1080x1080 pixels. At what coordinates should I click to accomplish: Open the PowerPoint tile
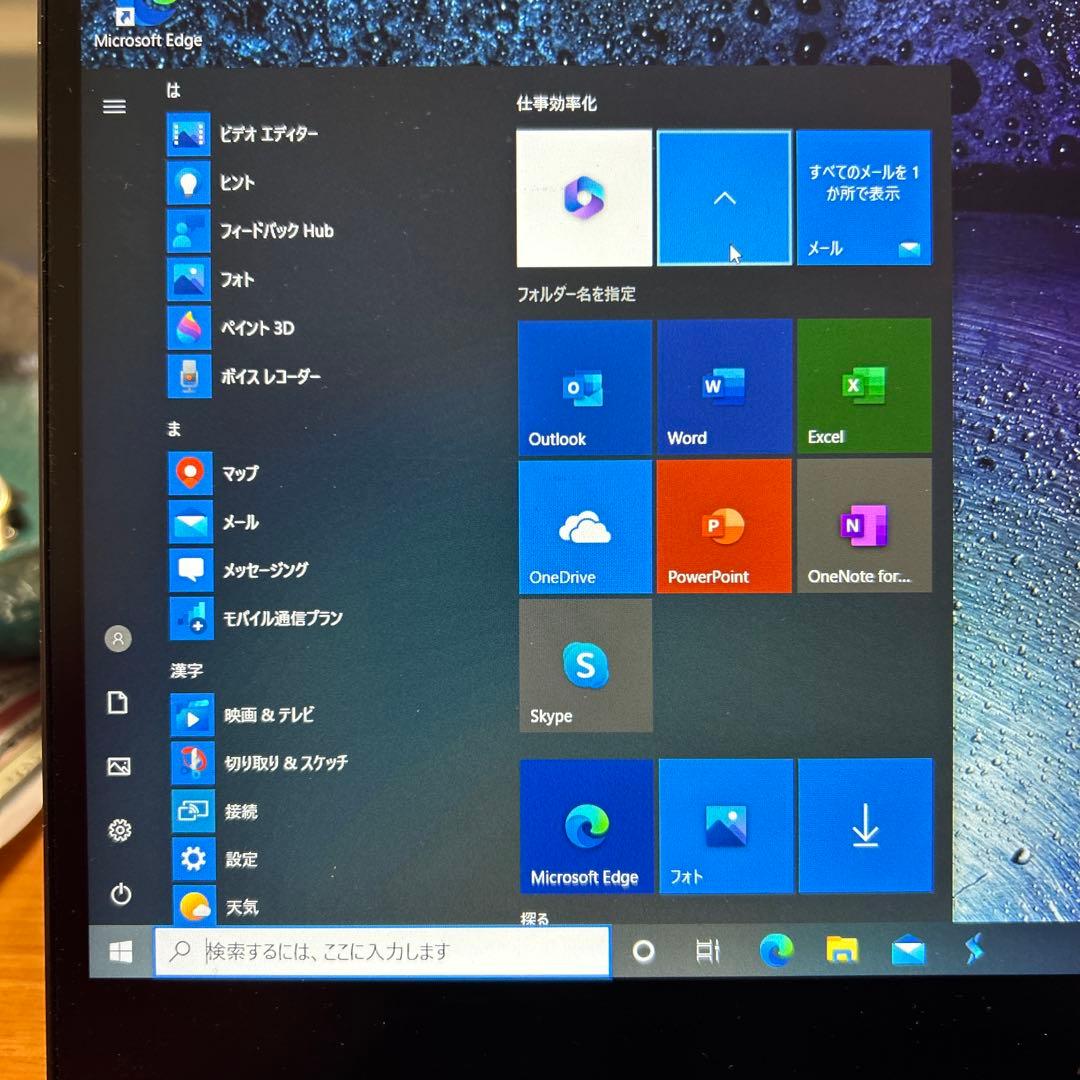click(x=724, y=526)
